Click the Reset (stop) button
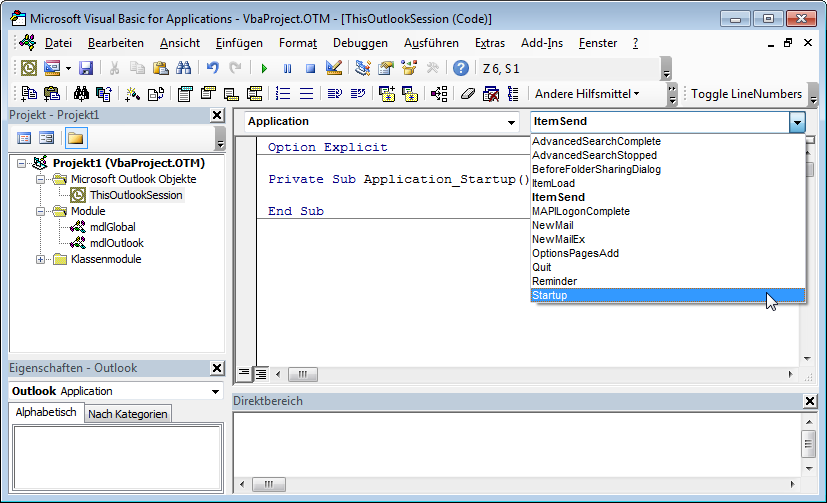The image size is (827, 503). pyautogui.click(x=311, y=69)
